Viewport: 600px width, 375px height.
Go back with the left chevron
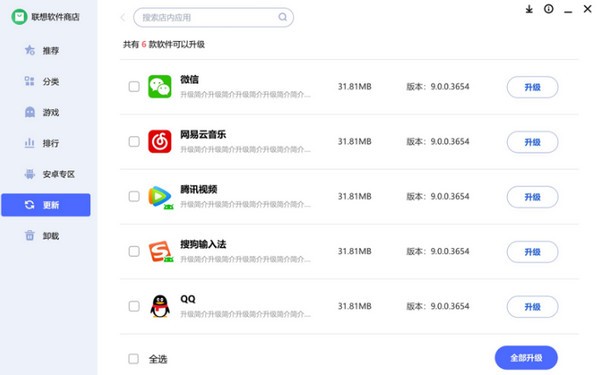(x=123, y=17)
